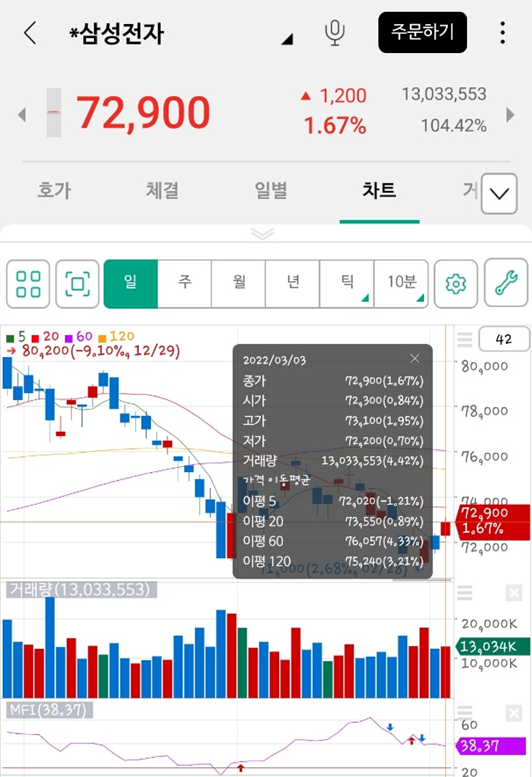Viewport: 532px width, 777px height.
Task: Select the 일 daily period button
Action: (x=131, y=283)
